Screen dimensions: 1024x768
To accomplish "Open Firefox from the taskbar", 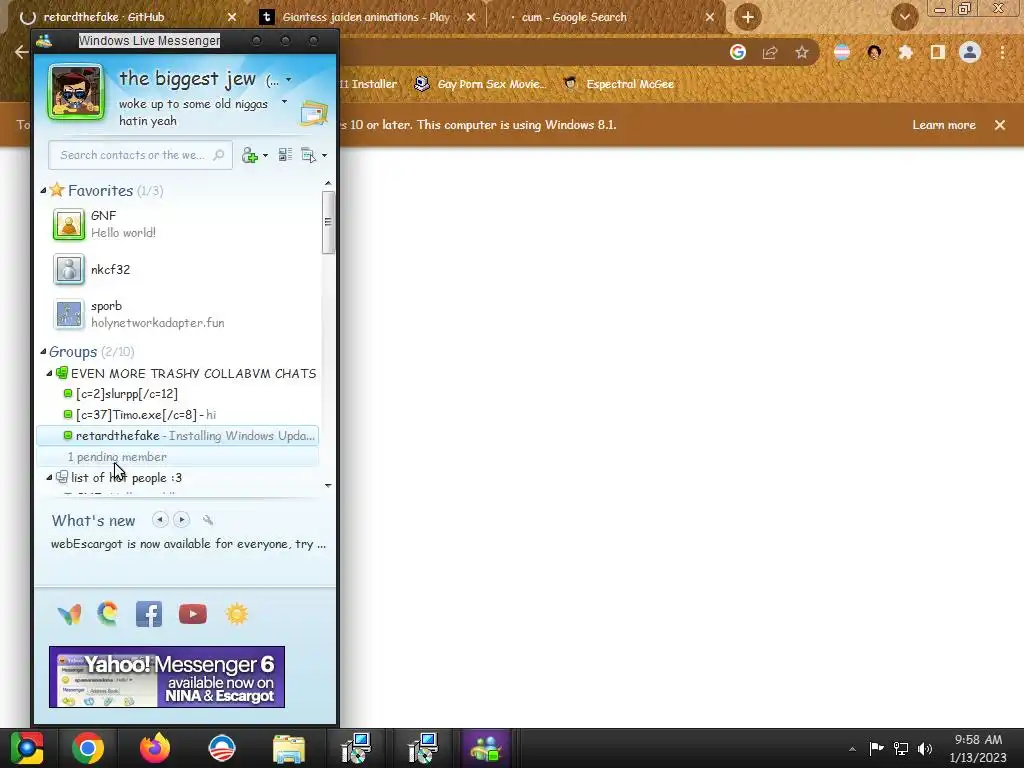I will click(x=155, y=748).
